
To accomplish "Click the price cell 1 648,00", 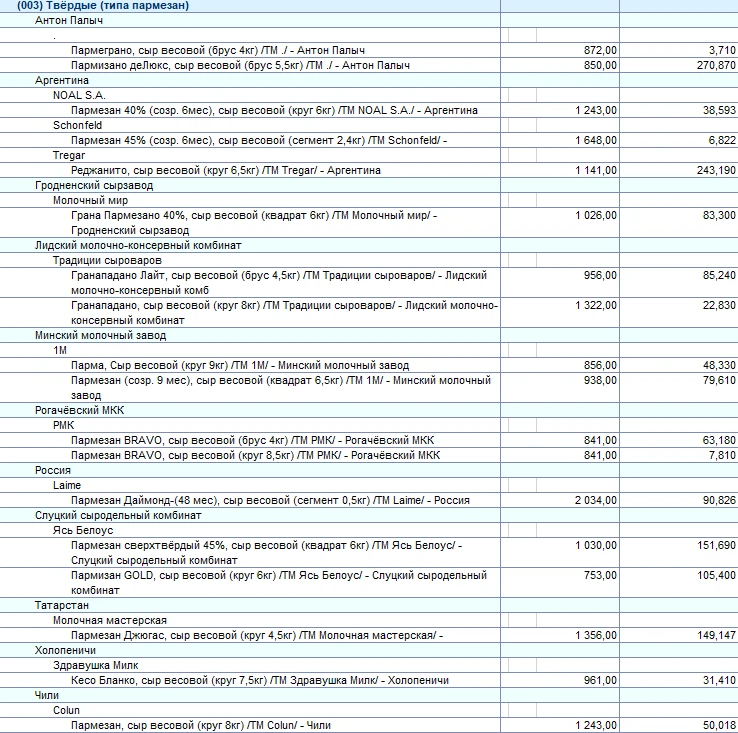I will 596,140.
